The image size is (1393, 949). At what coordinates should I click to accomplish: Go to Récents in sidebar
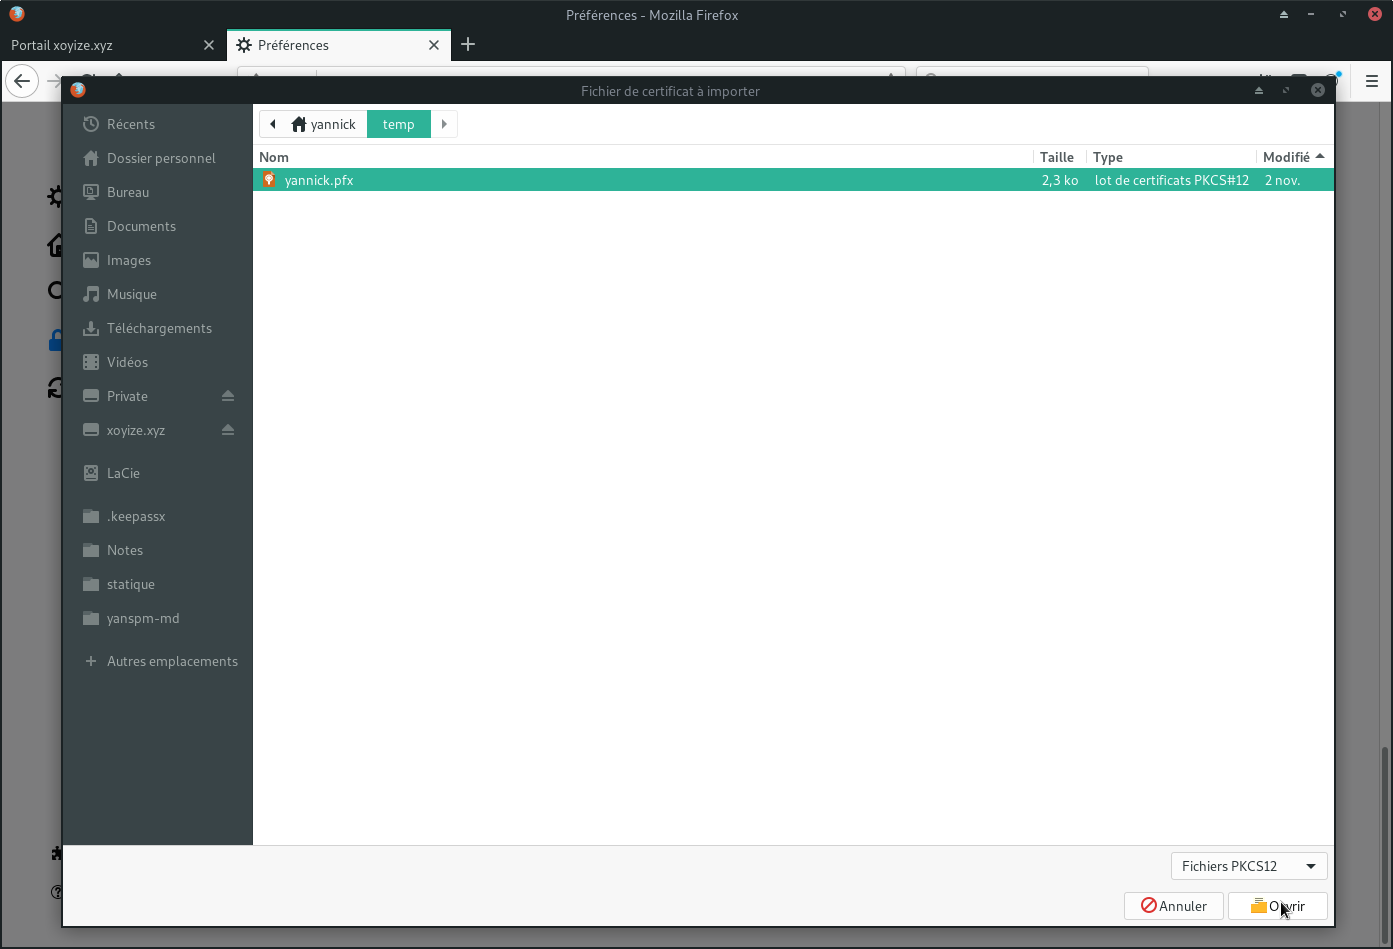point(130,124)
